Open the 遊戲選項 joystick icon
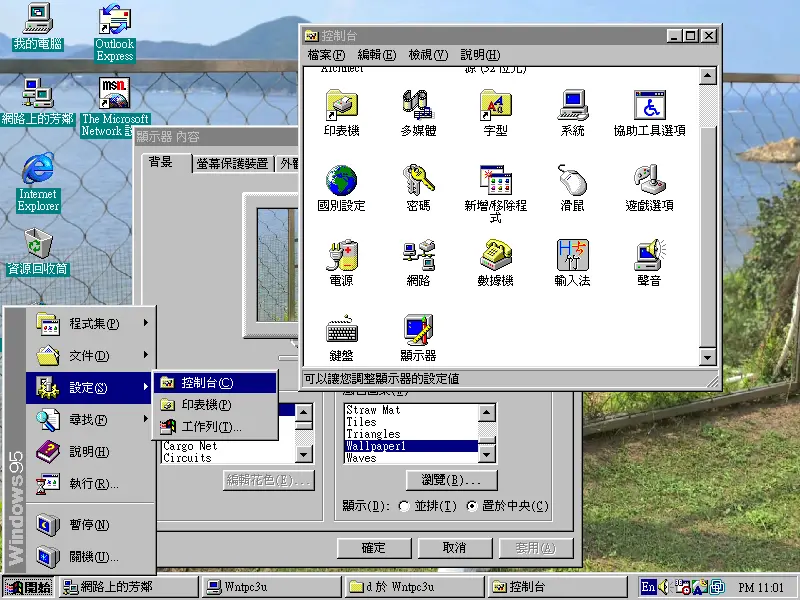Viewport: 800px width, 600px height. [x=649, y=188]
